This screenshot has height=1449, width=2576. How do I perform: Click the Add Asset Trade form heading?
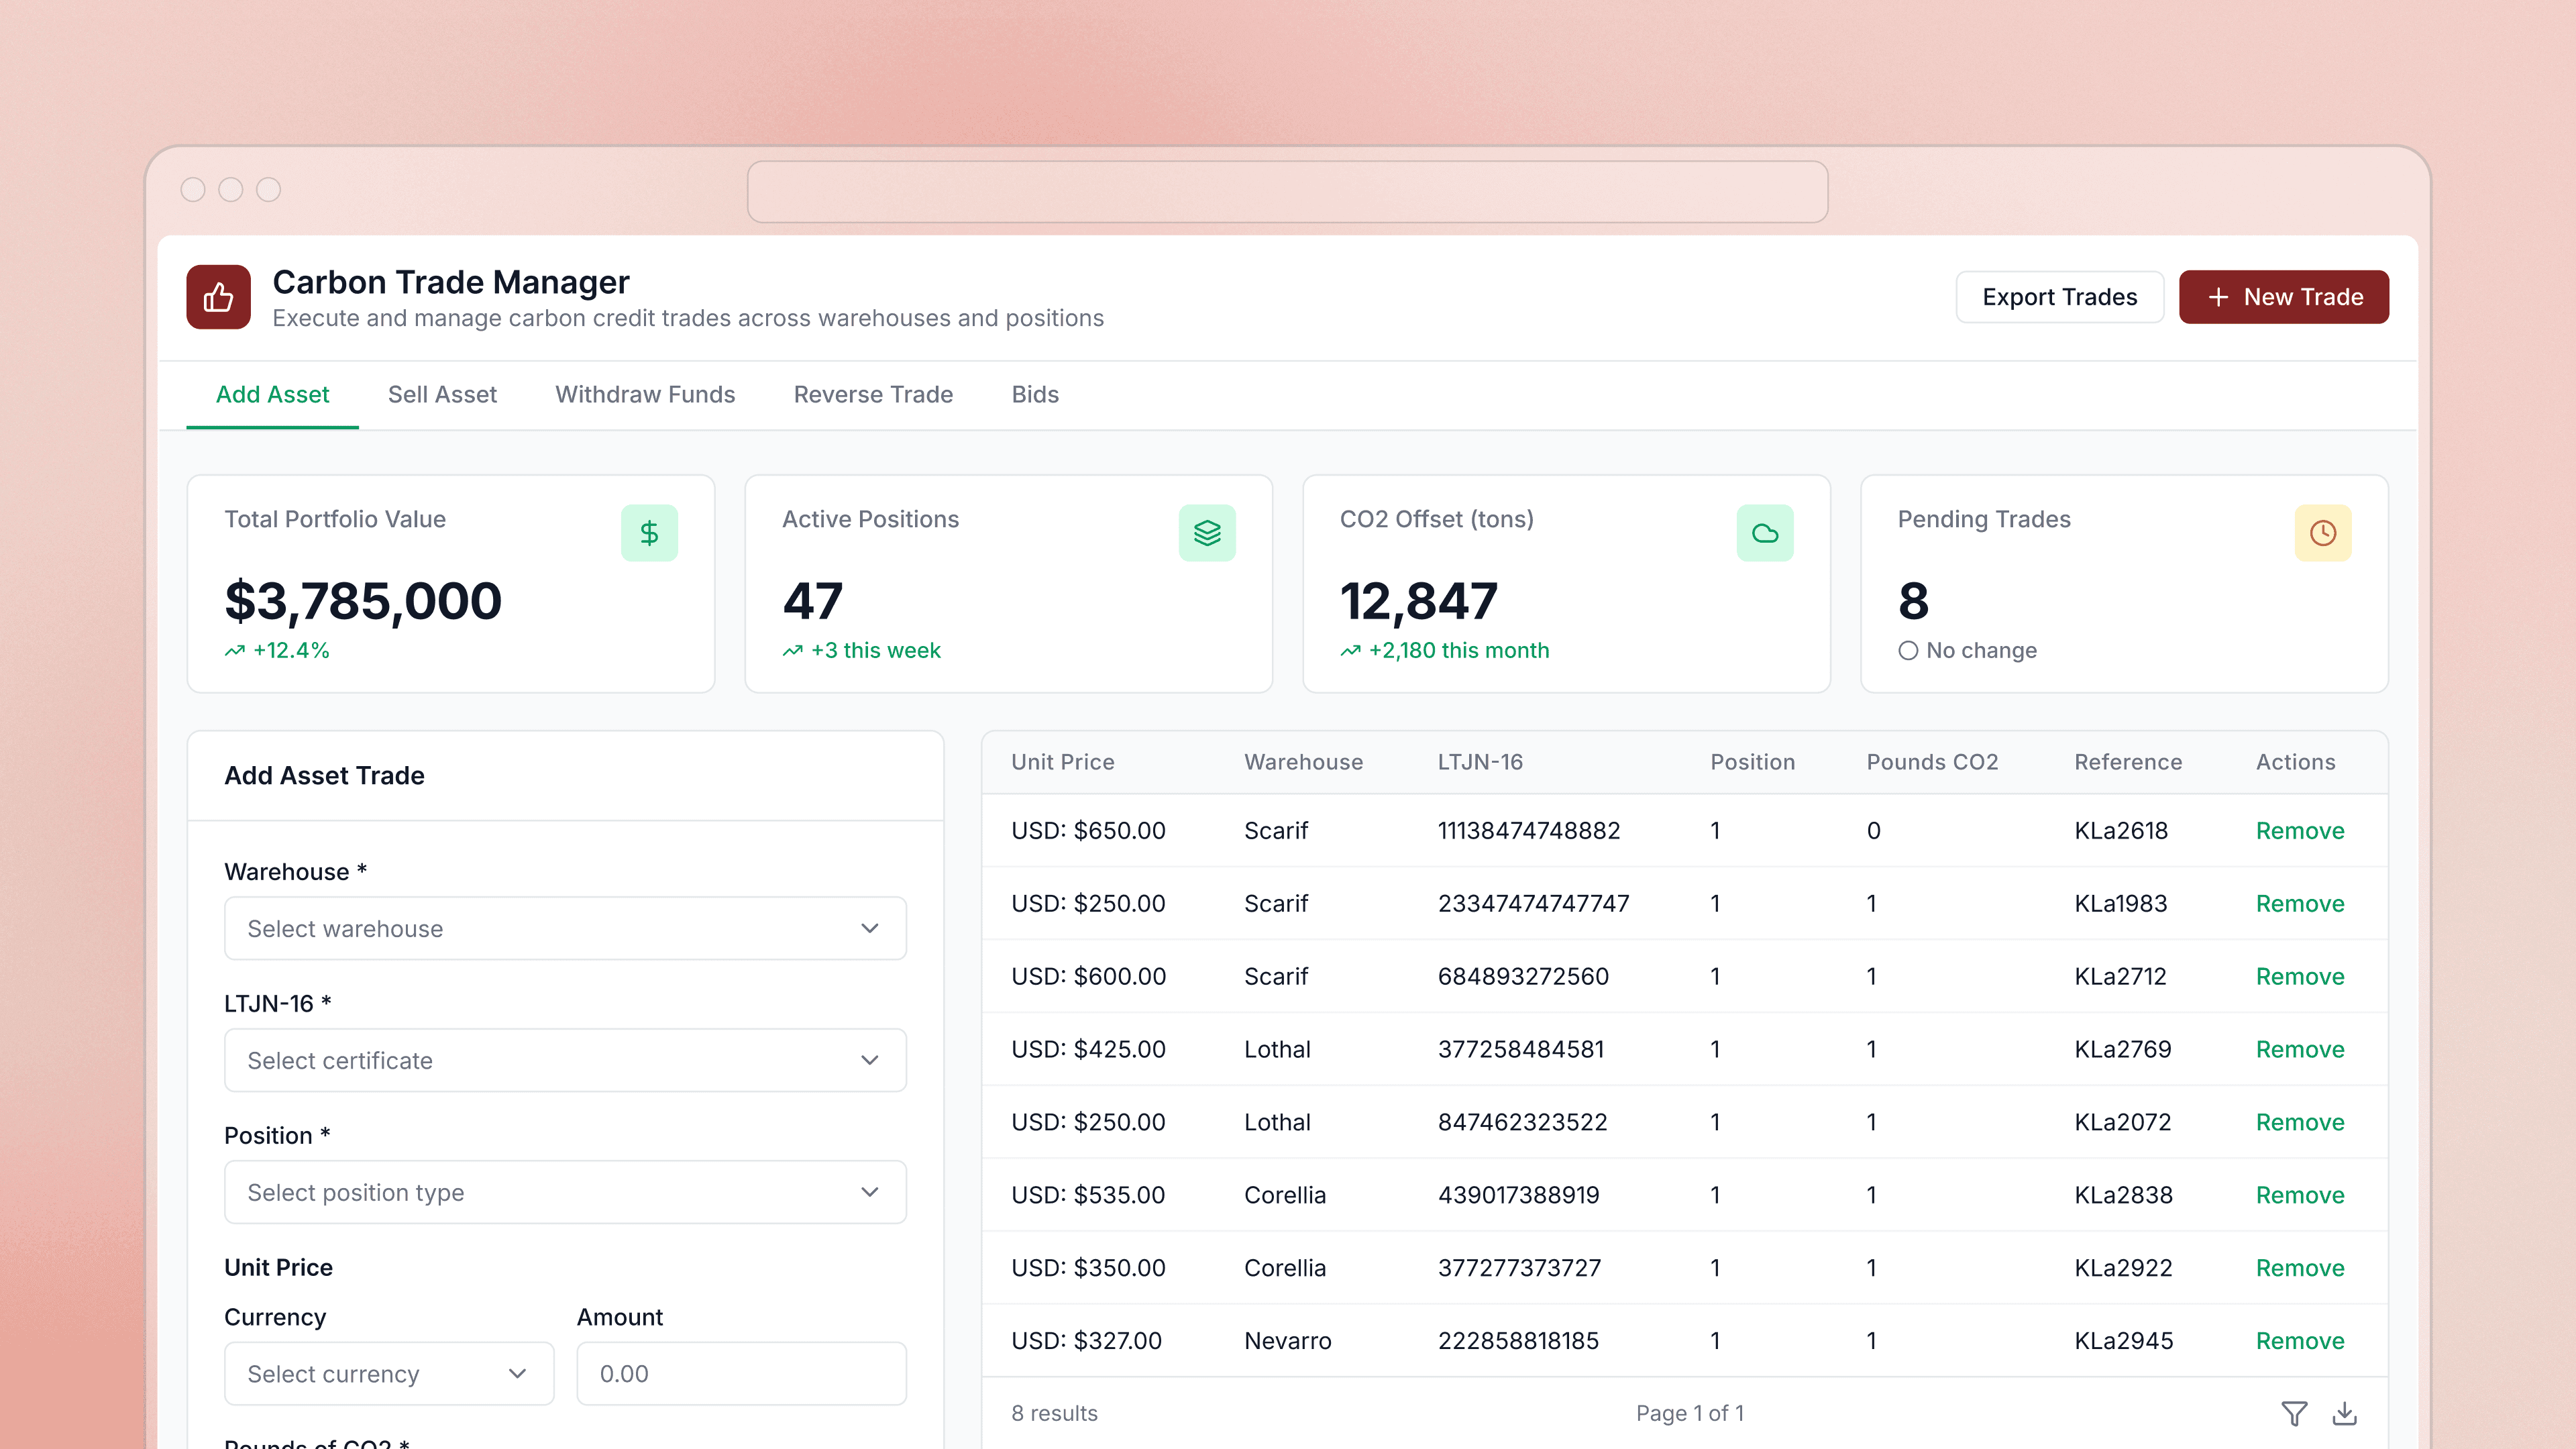click(324, 776)
